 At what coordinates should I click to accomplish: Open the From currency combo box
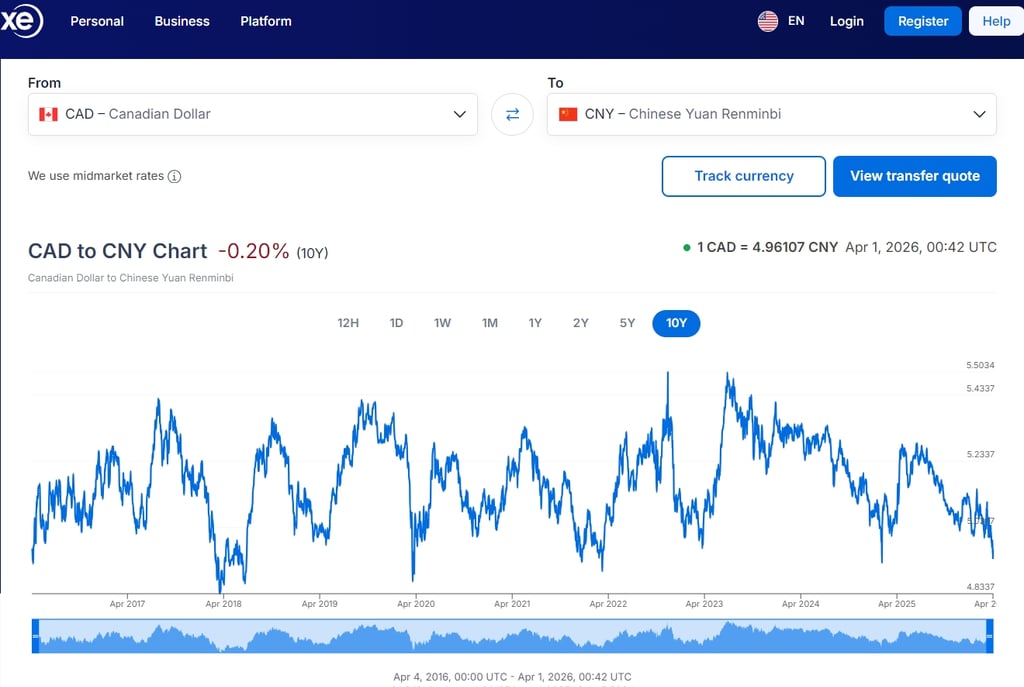tap(253, 114)
